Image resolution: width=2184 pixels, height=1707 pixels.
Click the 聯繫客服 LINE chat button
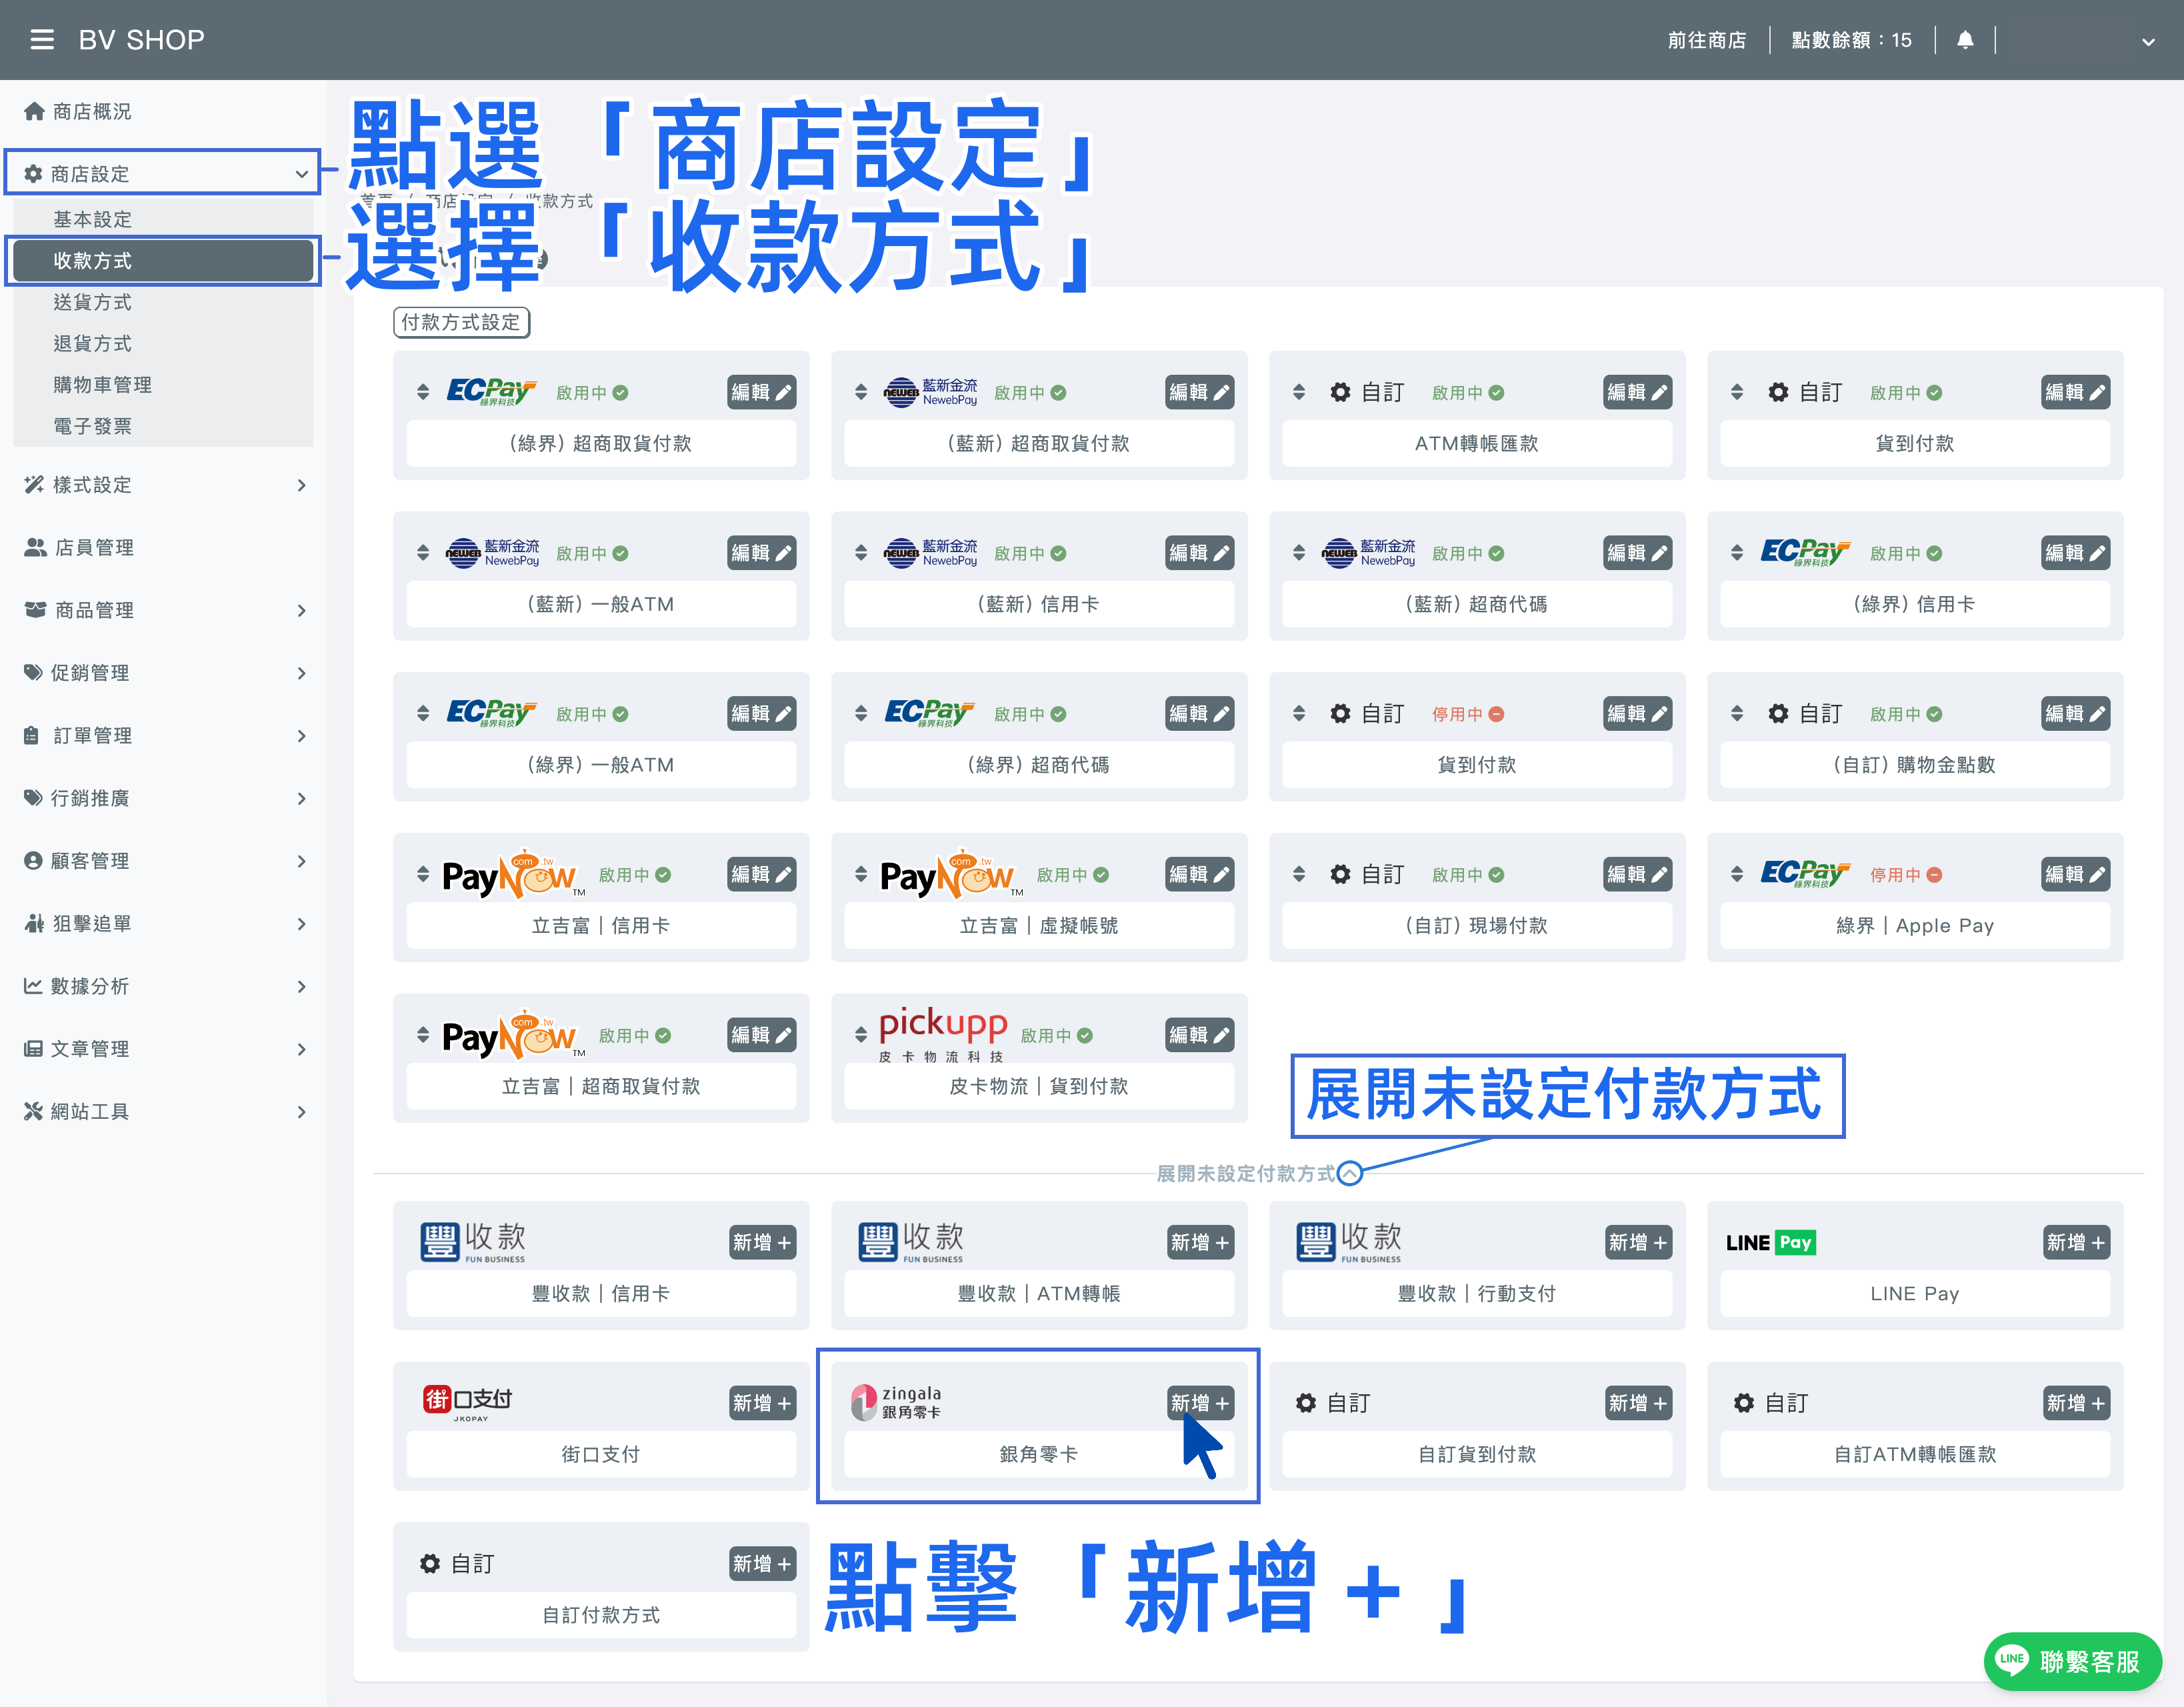tap(2072, 1661)
